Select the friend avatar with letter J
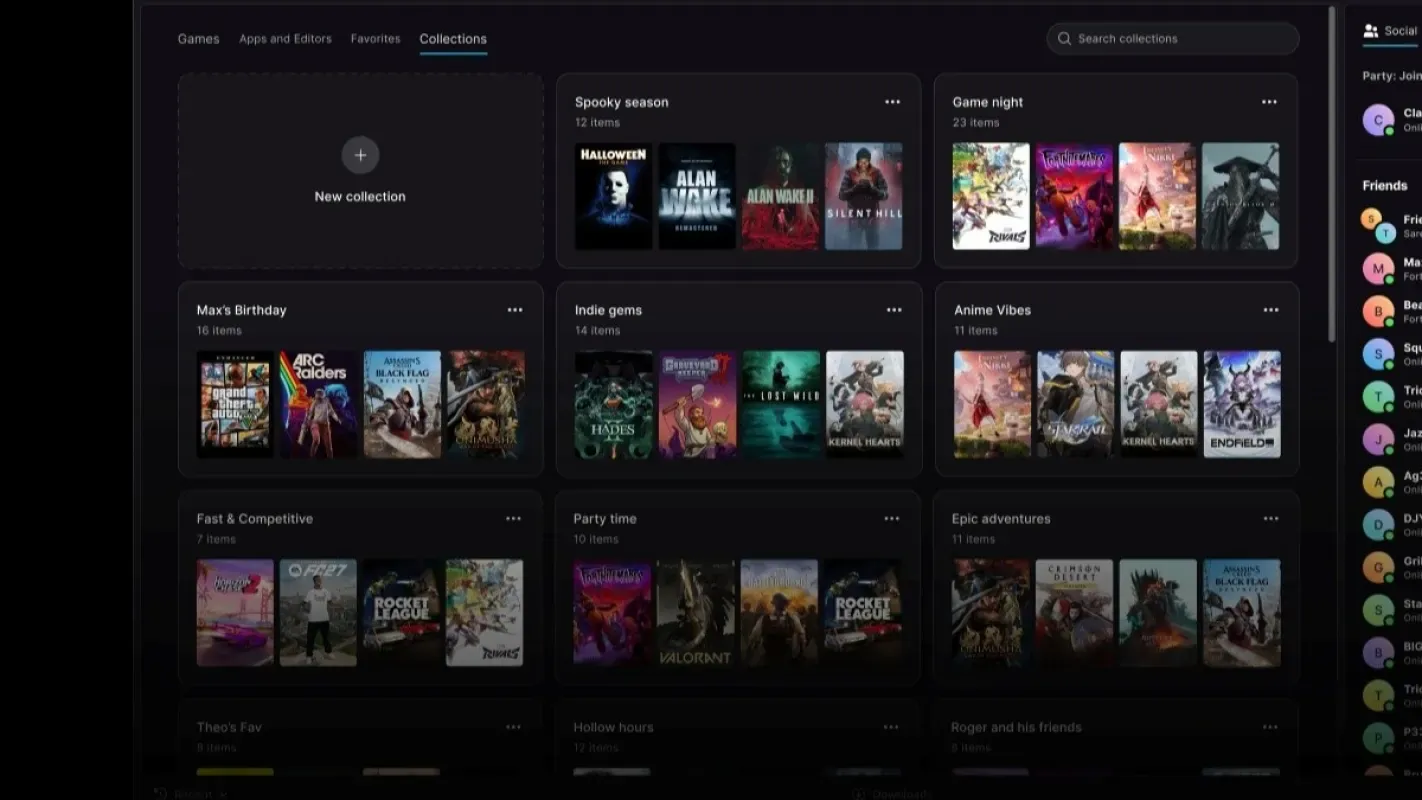This screenshot has height=800, width=1422. (1378, 439)
